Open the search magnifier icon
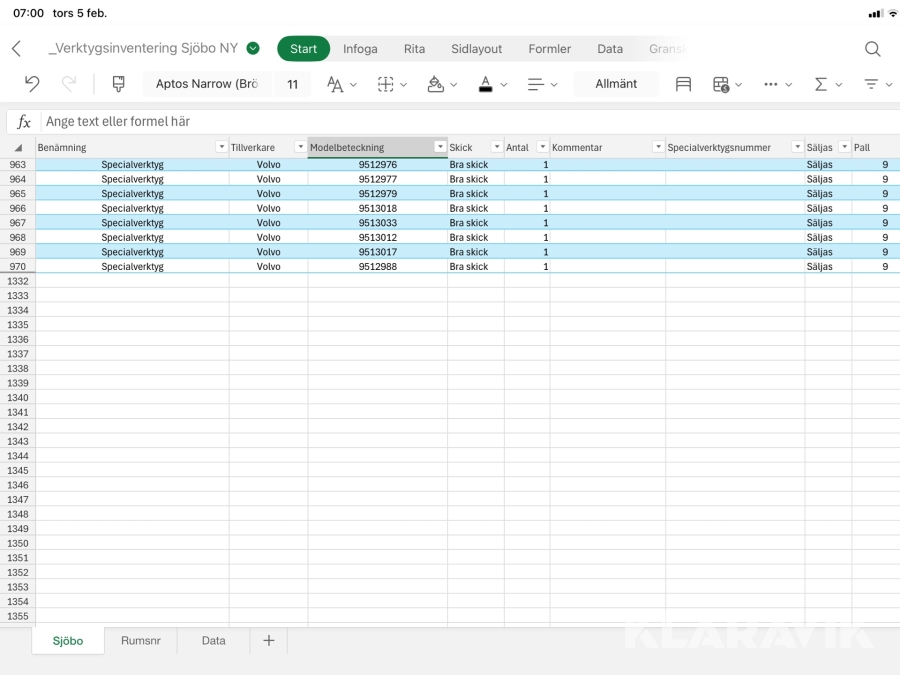900x675 pixels. [872, 49]
